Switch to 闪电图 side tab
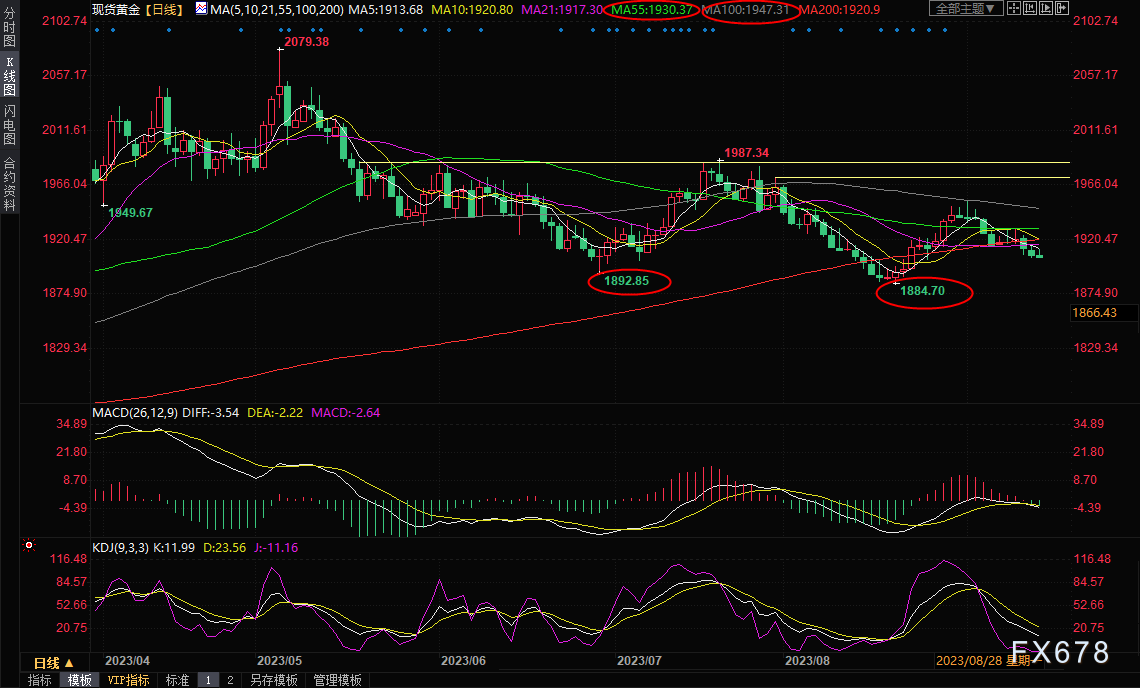Viewport: 1140px width, 688px height. tap(9, 124)
